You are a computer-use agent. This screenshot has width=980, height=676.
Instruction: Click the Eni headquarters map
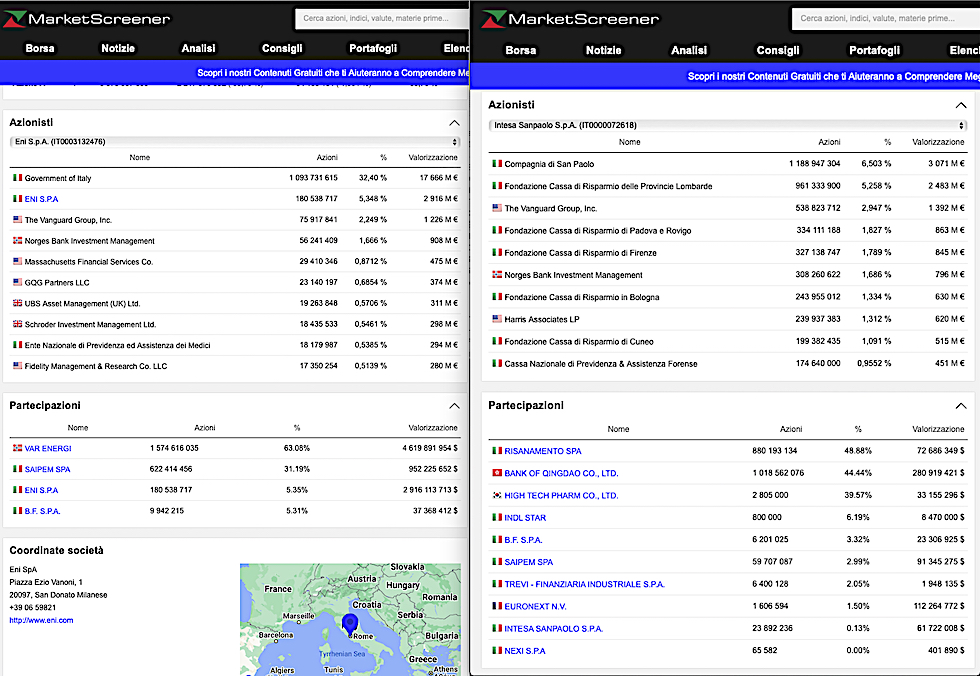click(x=351, y=620)
